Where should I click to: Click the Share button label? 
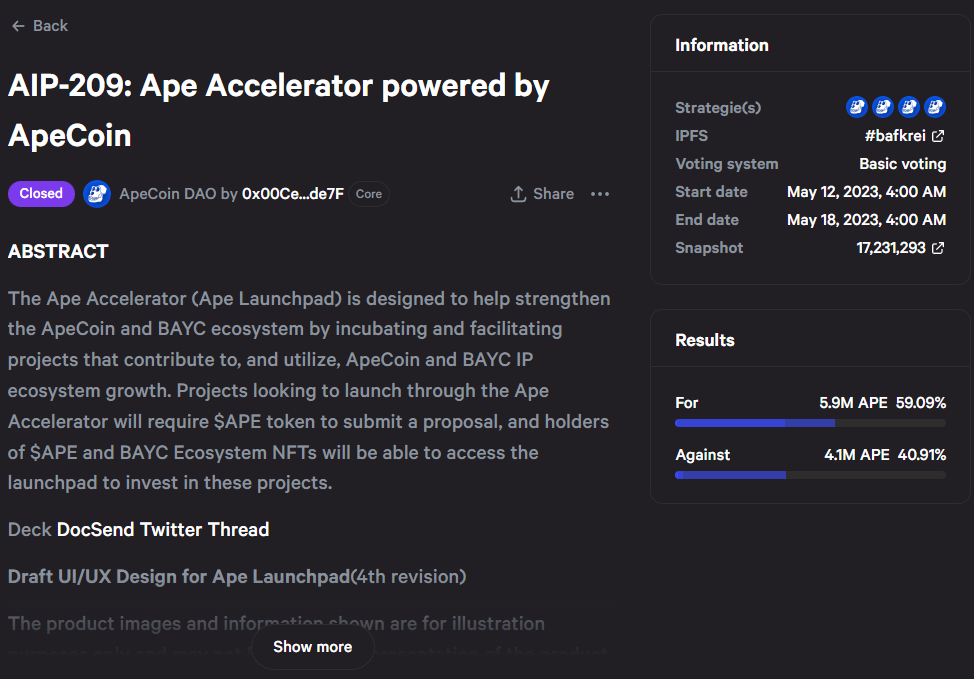point(553,194)
